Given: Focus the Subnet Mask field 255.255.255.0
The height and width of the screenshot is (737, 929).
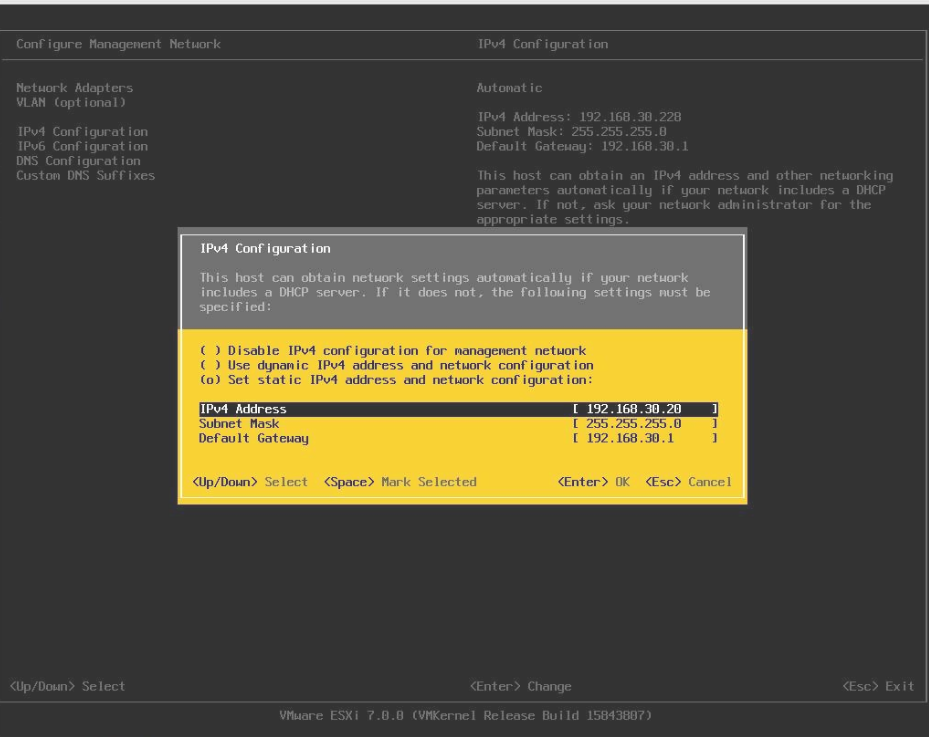Looking at the screenshot, I should (645, 424).
